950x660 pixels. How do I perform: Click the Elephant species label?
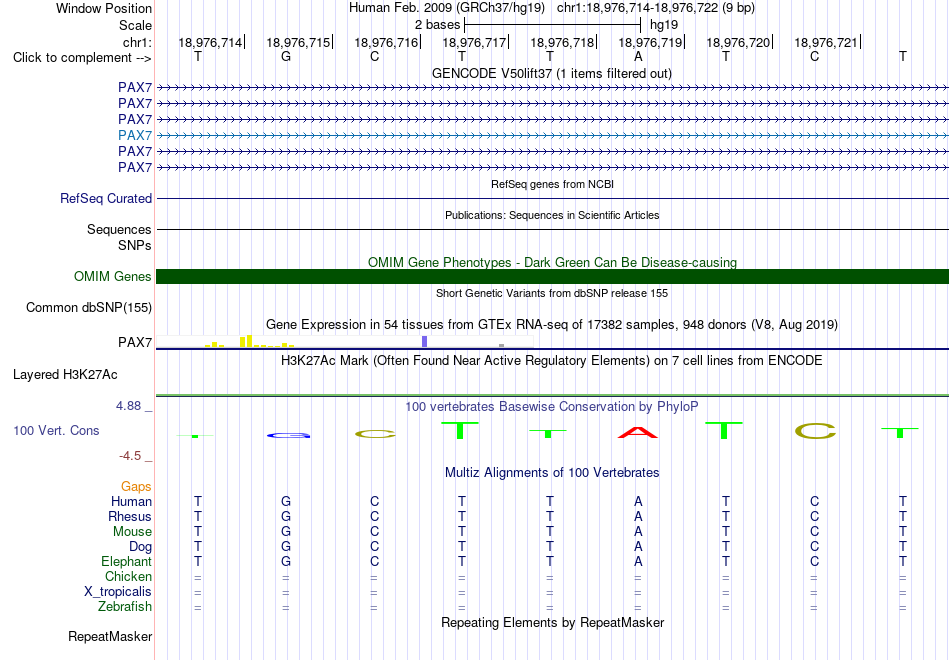coord(126,561)
